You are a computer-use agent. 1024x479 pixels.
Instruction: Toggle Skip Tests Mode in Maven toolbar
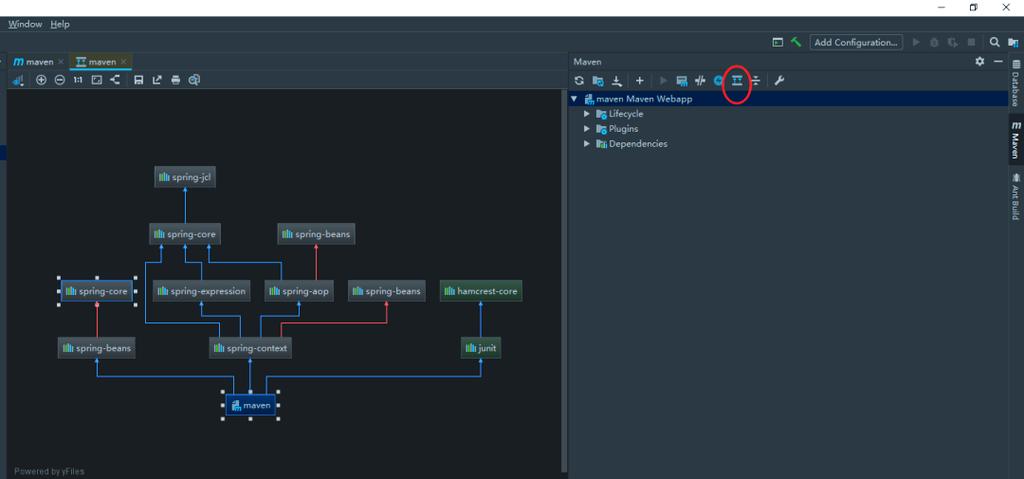pyautogui.click(x=718, y=80)
